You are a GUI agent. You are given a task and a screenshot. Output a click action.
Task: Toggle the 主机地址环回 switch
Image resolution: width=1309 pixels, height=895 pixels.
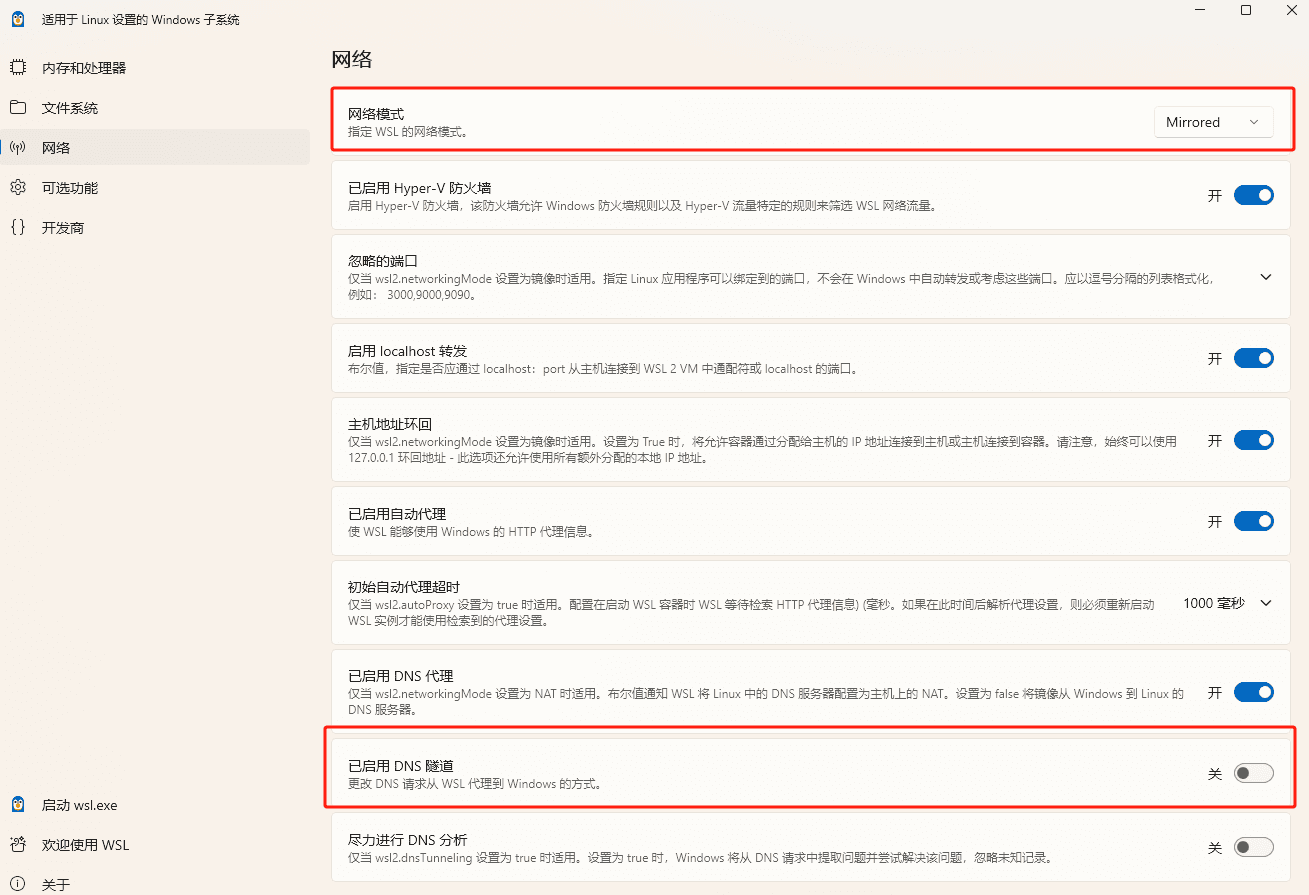tap(1253, 440)
